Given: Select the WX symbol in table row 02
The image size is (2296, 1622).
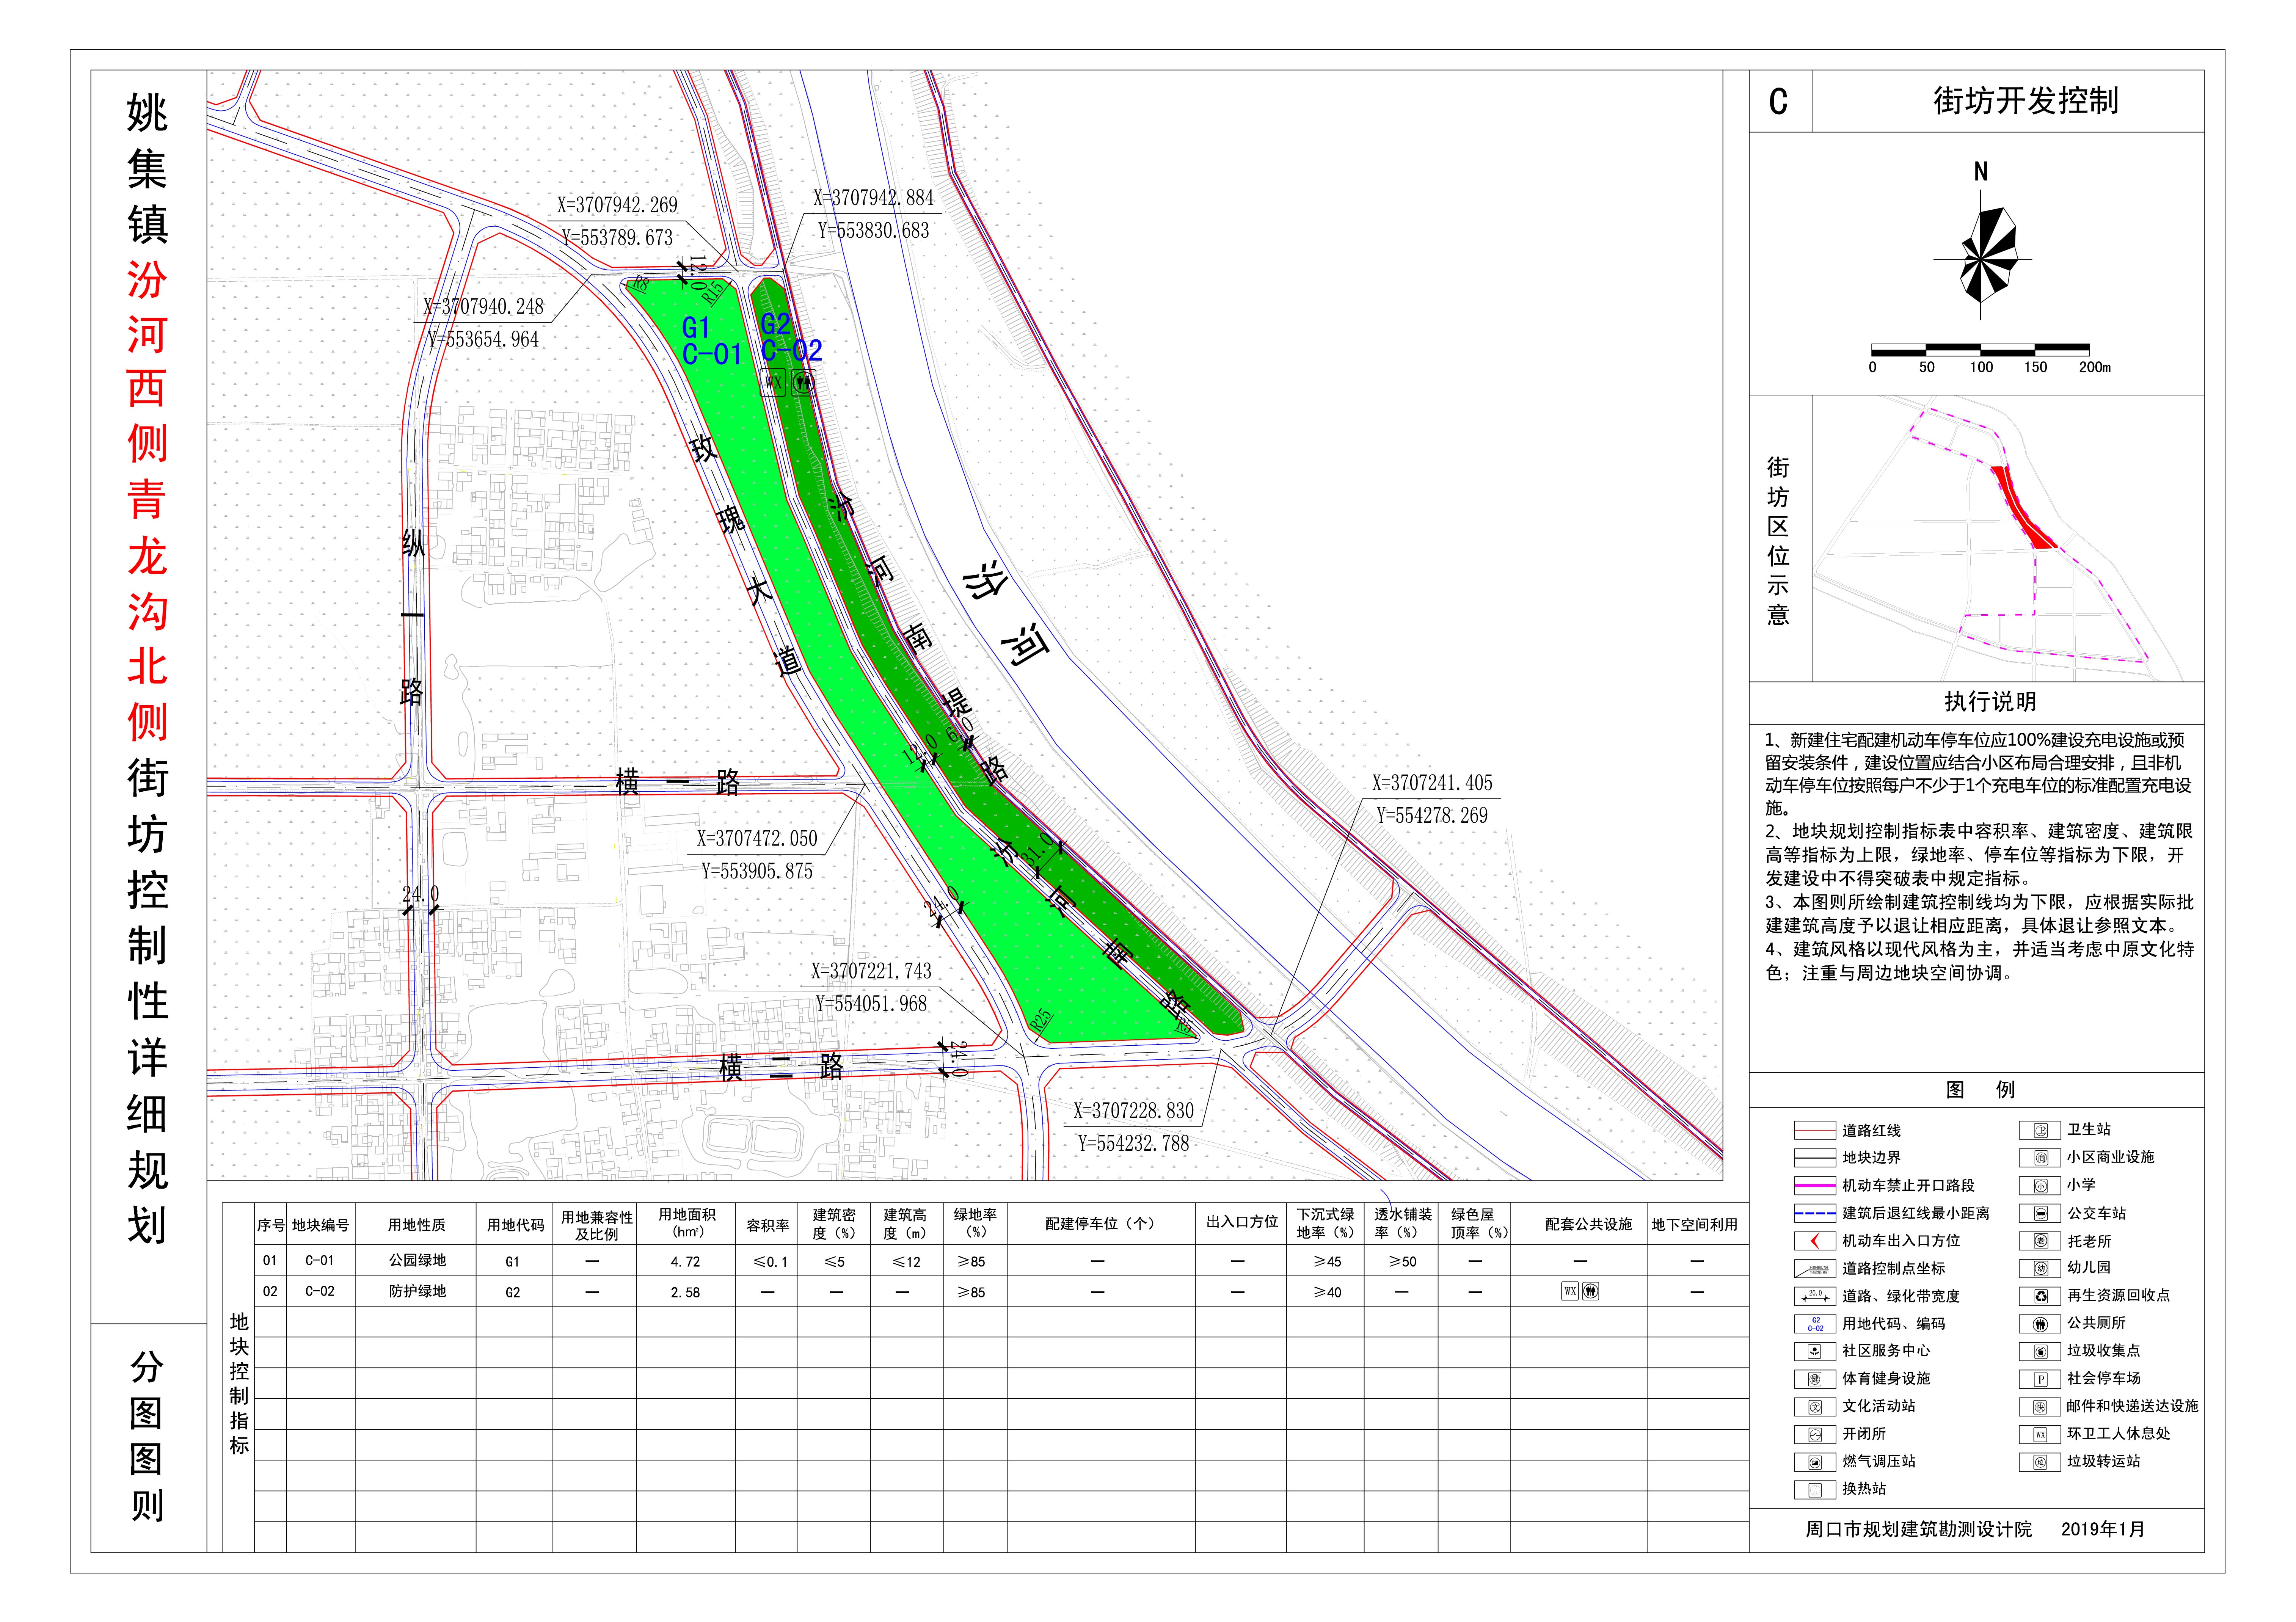Looking at the screenshot, I should [x=1570, y=1291].
